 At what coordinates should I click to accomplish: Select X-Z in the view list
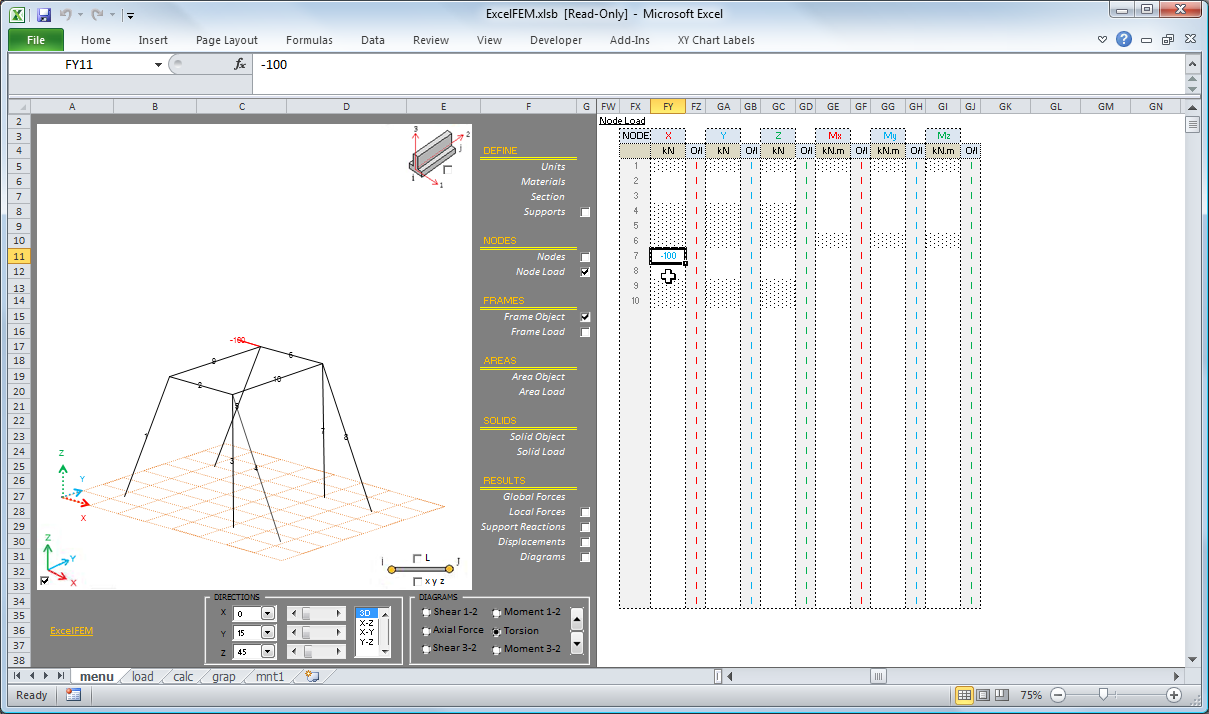[367, 622]
